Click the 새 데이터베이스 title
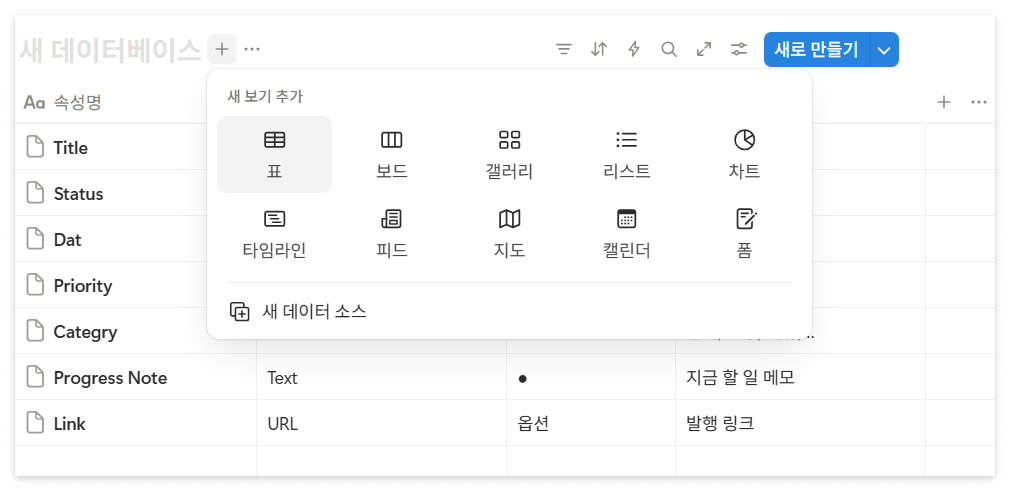 [x=110, y=50]
